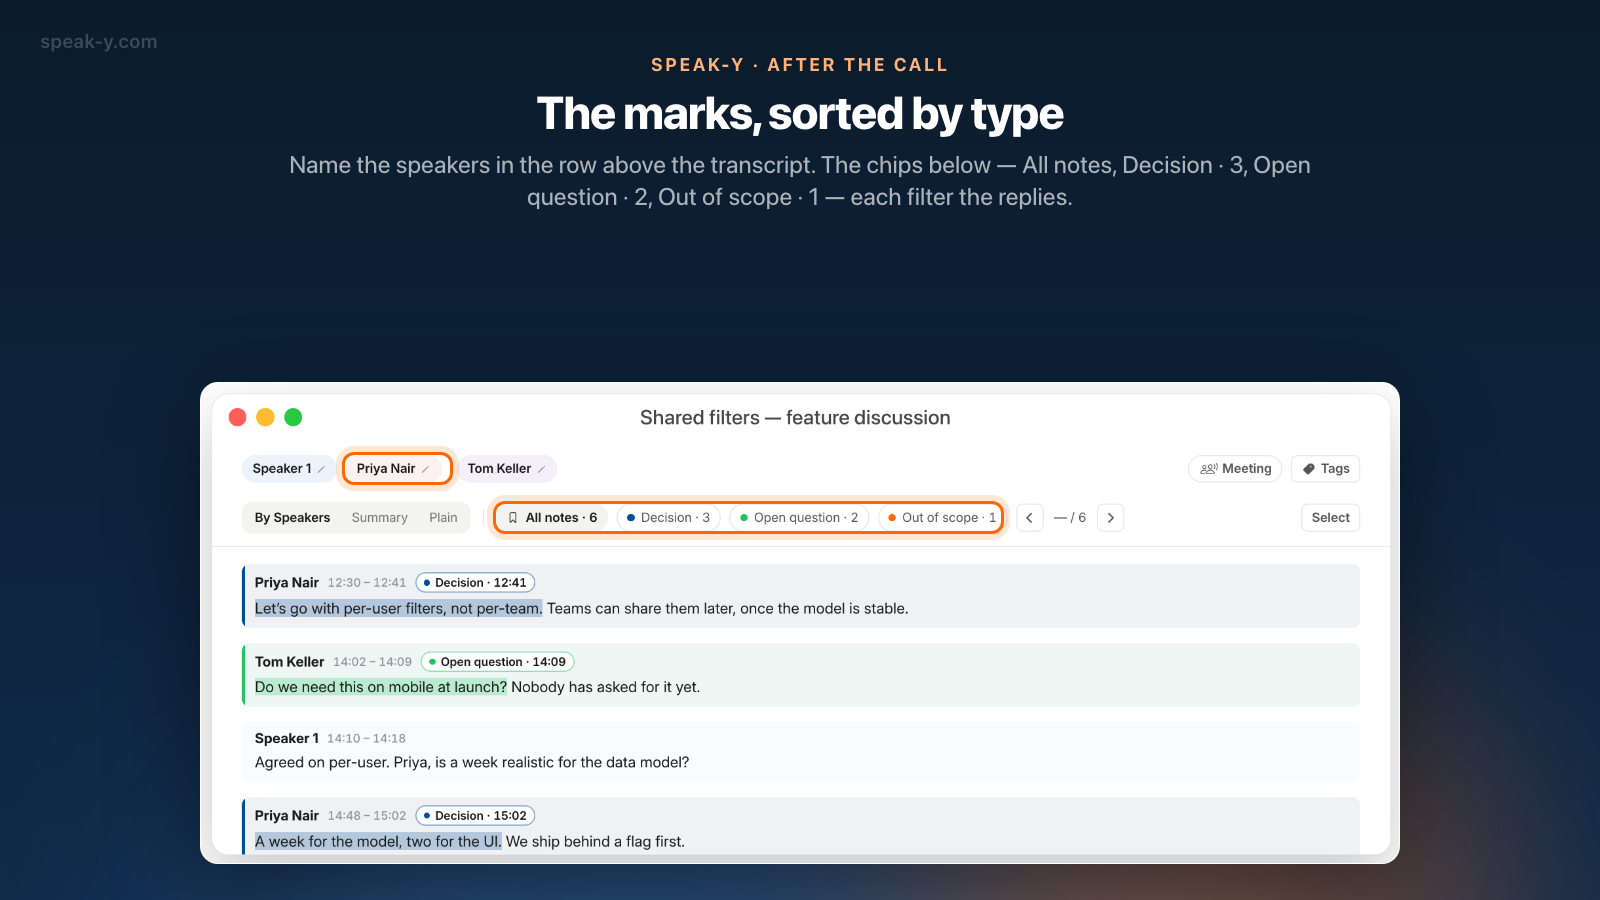This screenshot has height=900, width=1600.
Task: Go to previous note with left chevron
Action: pyautogui.click(x=1029, y=518)
